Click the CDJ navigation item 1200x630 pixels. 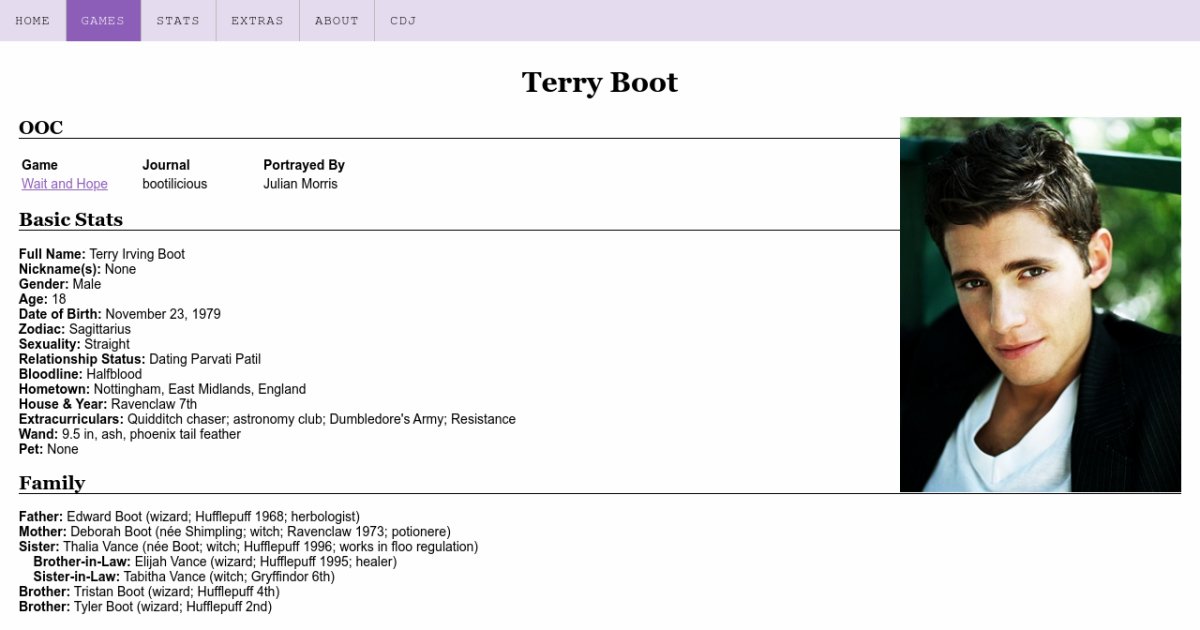(x=403, y=20)
